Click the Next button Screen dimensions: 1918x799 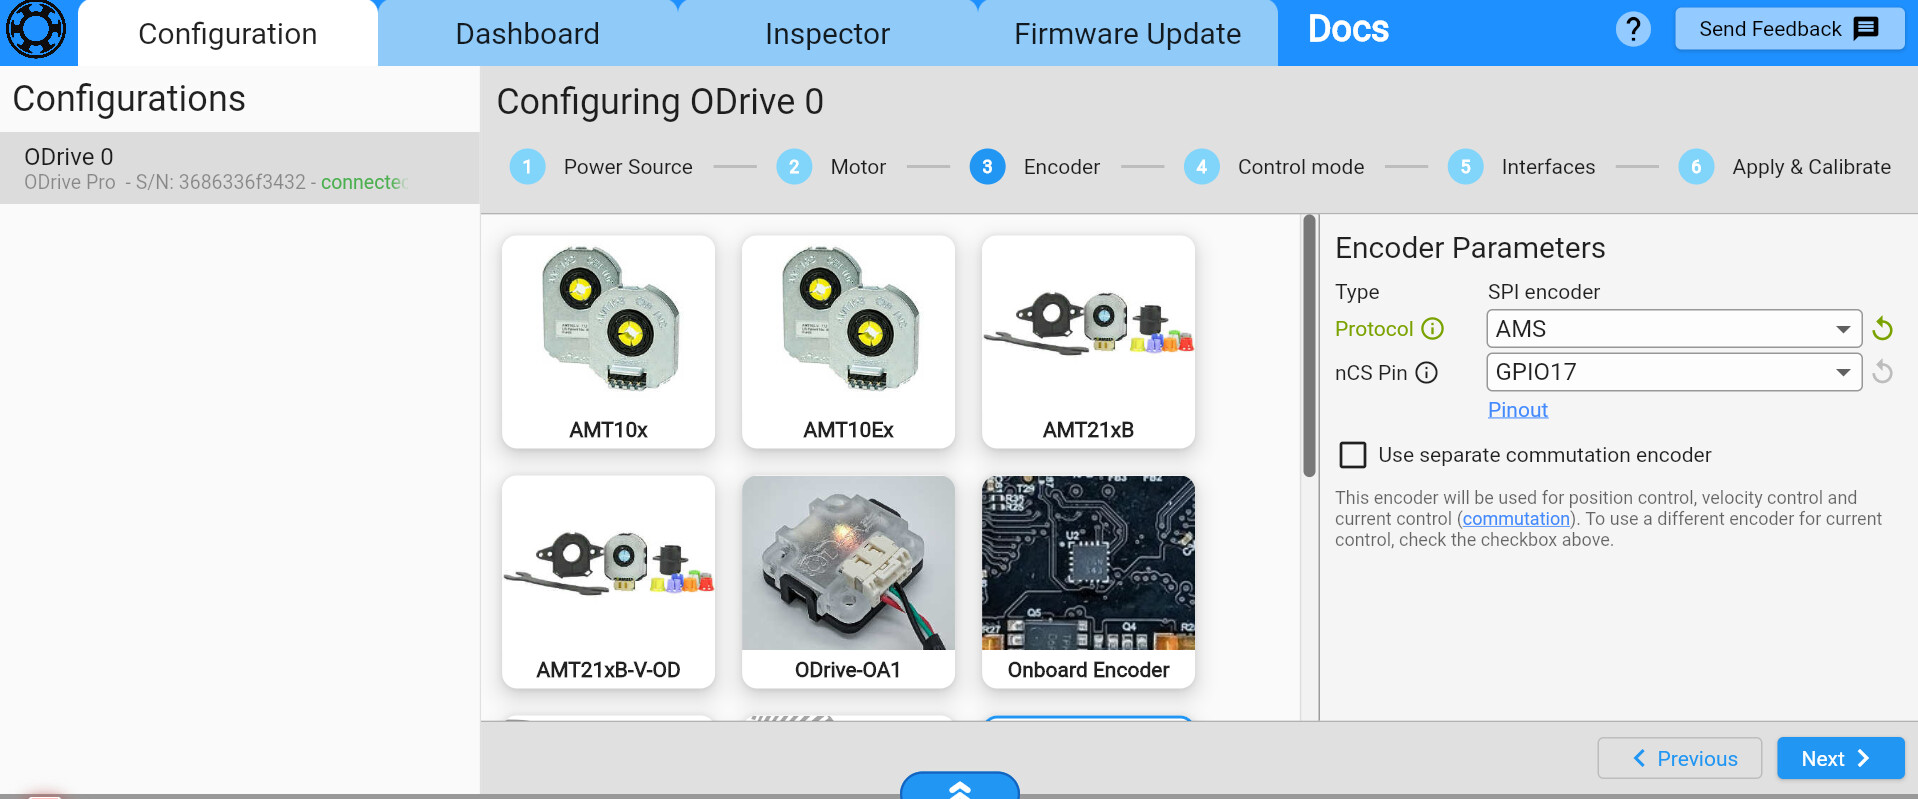(1840, 758)
